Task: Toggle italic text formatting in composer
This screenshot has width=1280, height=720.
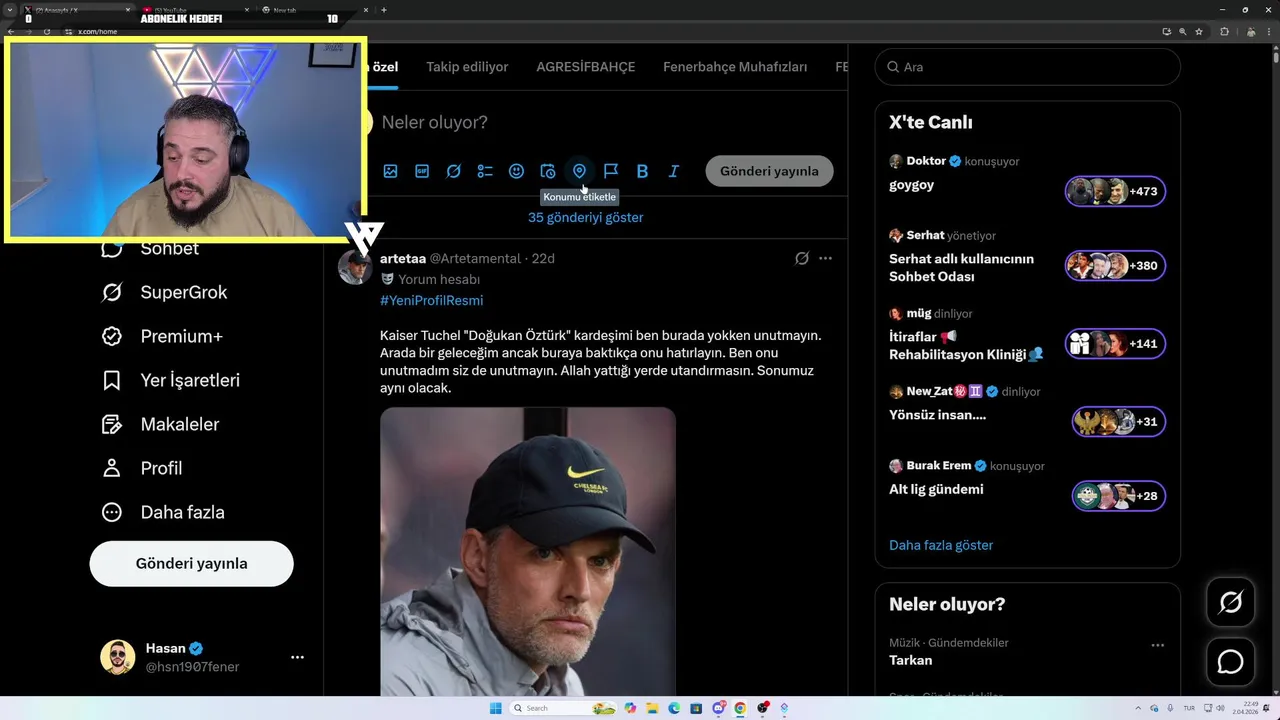Action: 674,171
